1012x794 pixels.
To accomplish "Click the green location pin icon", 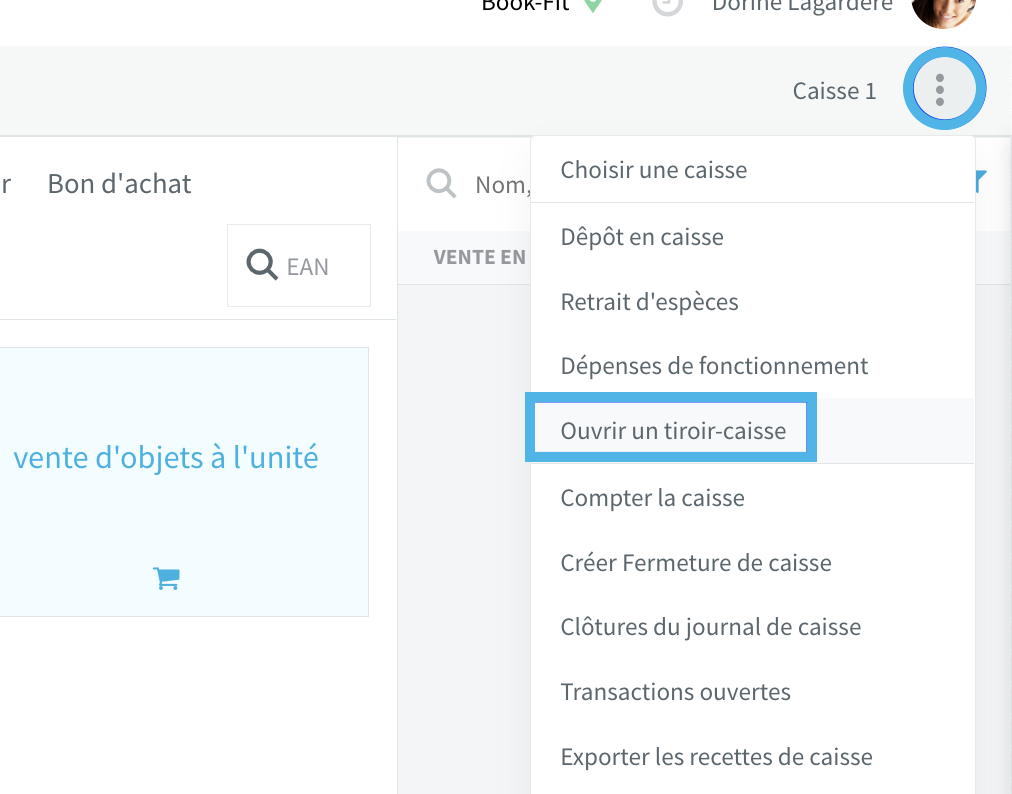I will pos(592,6).
